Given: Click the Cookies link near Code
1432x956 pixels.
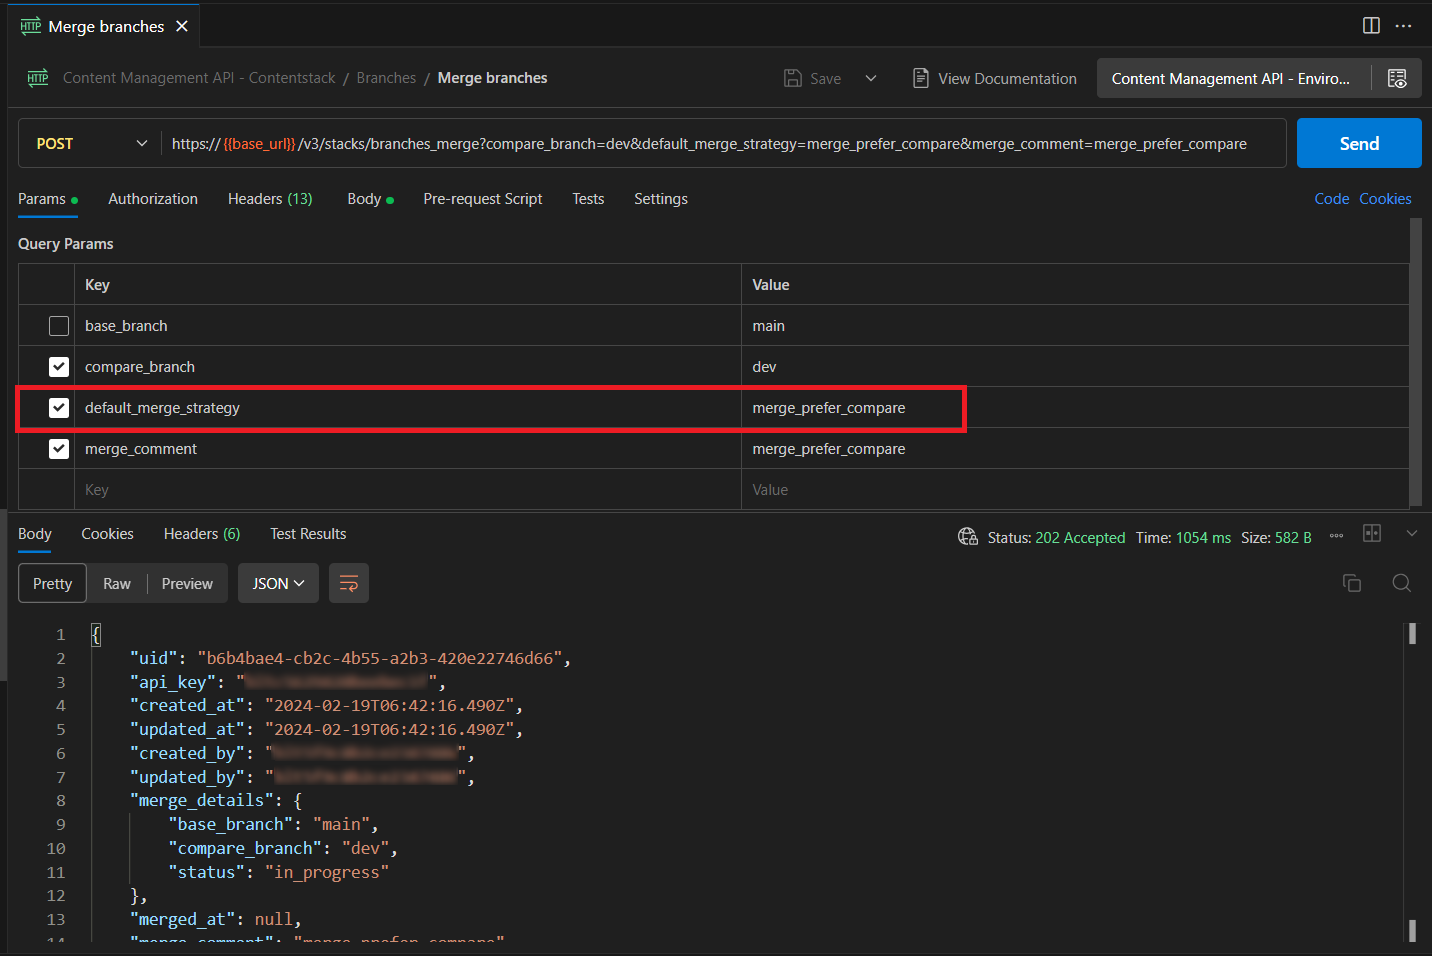Looking at the screenshot, I should [1385, 199].
